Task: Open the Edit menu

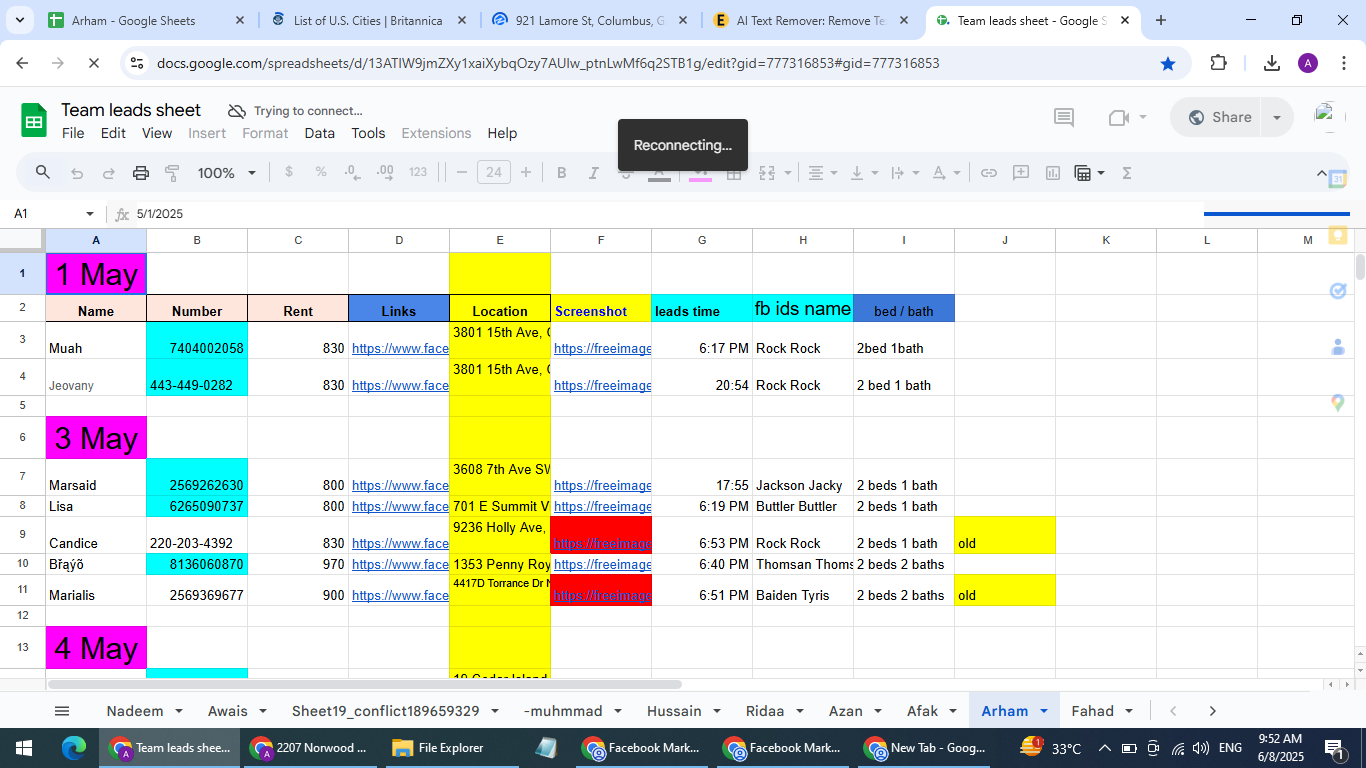Action: [x=113, y=133]
